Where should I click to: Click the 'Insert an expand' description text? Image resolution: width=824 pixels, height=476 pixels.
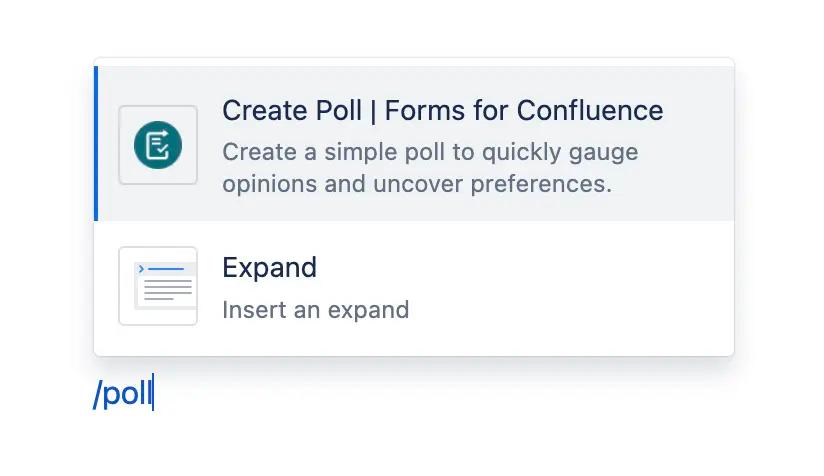[x=315, y=309]
